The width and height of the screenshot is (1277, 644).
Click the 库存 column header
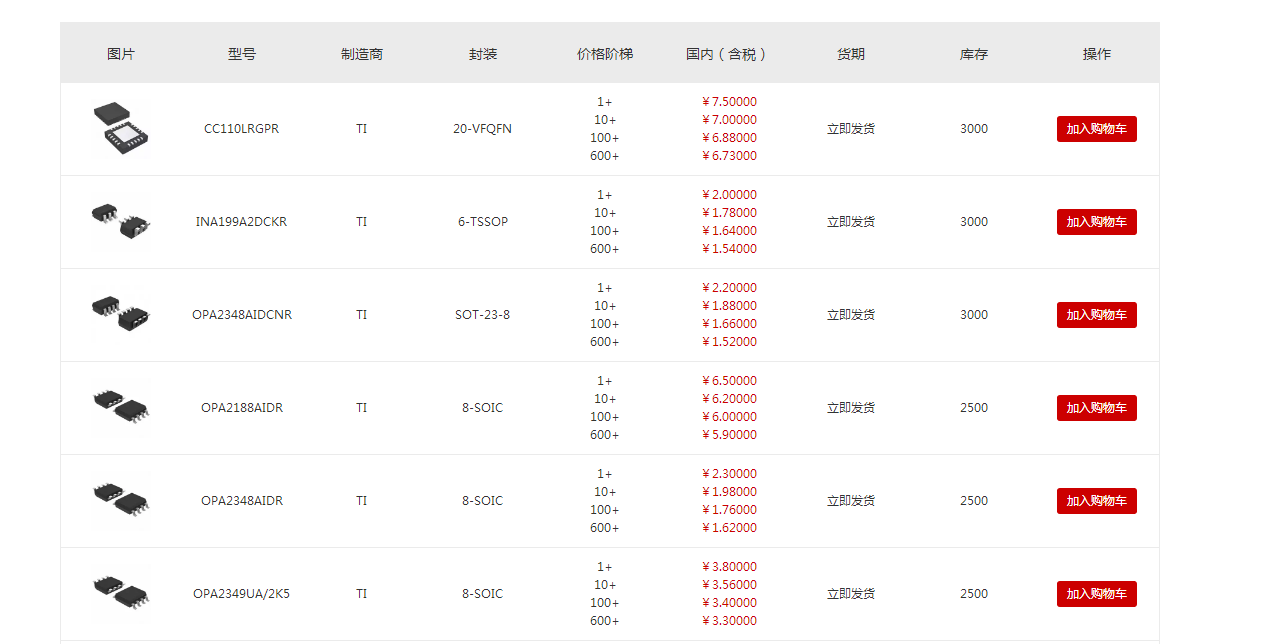(973, 54)
